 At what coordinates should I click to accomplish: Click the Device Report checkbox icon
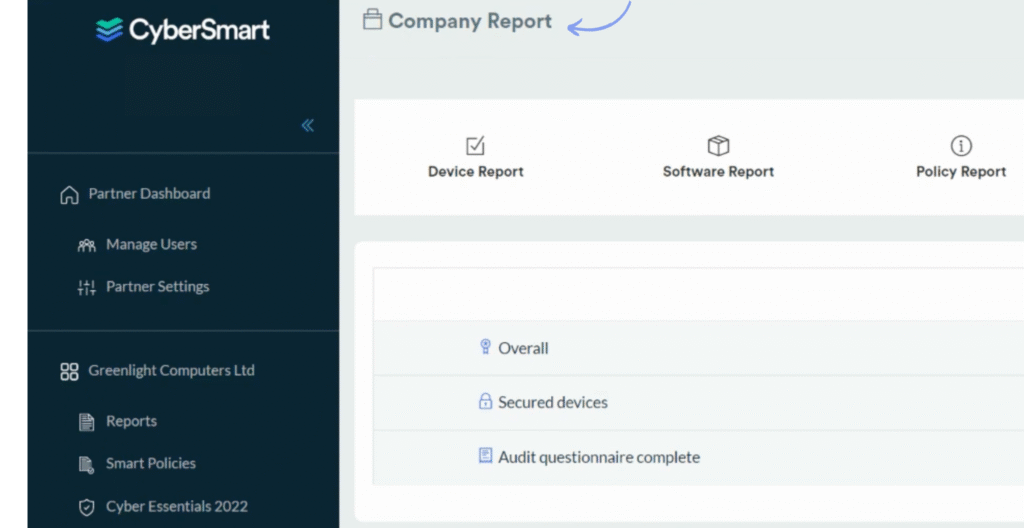point(475,146)
